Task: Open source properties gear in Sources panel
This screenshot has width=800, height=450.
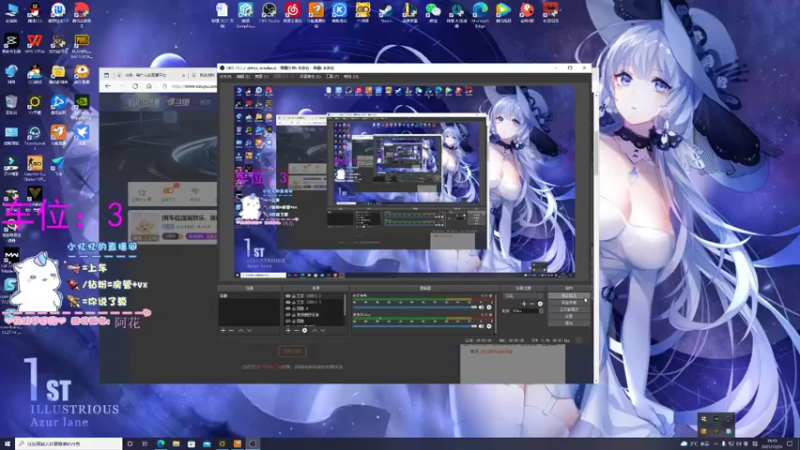Action: (305, 331)
